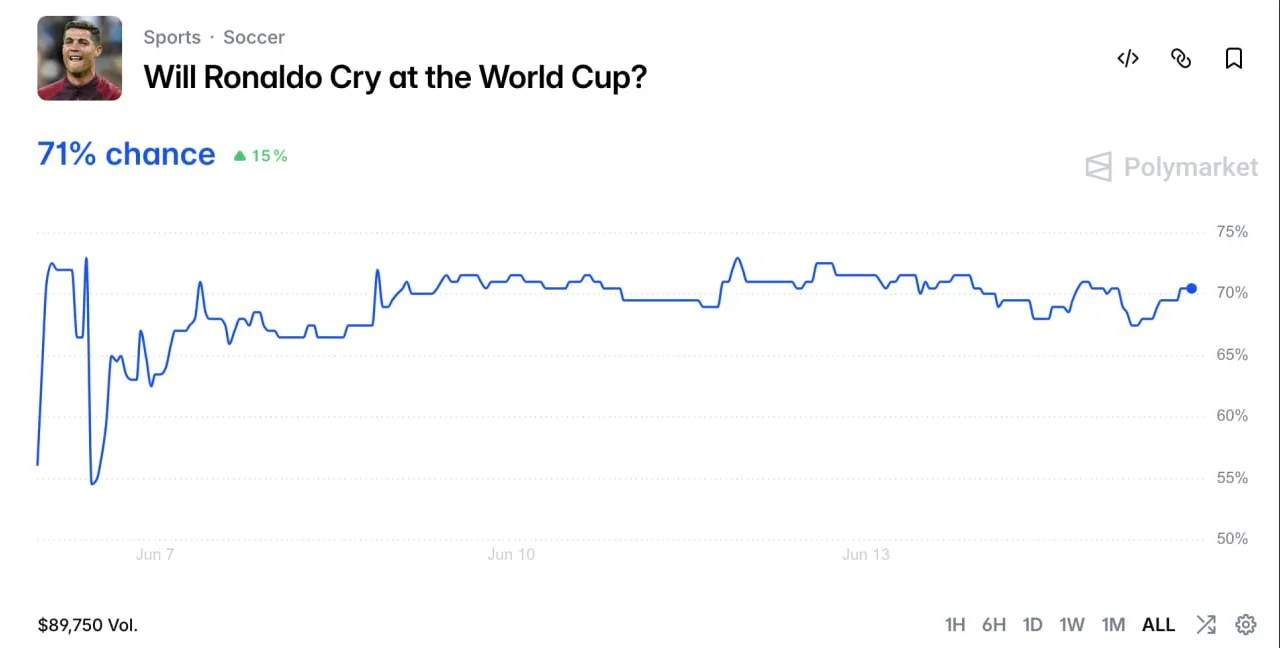Click the market title heading
Image resolution: width=1280 pixels, height=648 pixels.
(x=395, y=77)
